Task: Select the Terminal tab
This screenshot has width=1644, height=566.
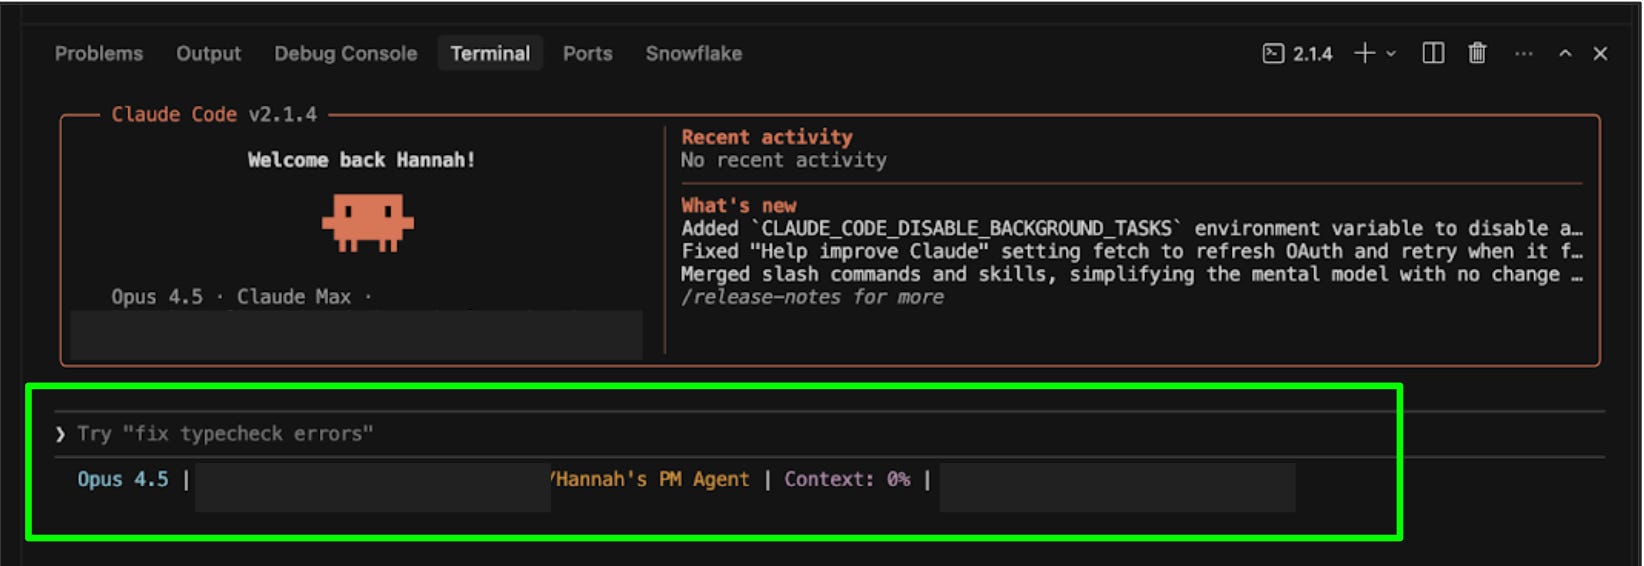Action: pos(490,54)
